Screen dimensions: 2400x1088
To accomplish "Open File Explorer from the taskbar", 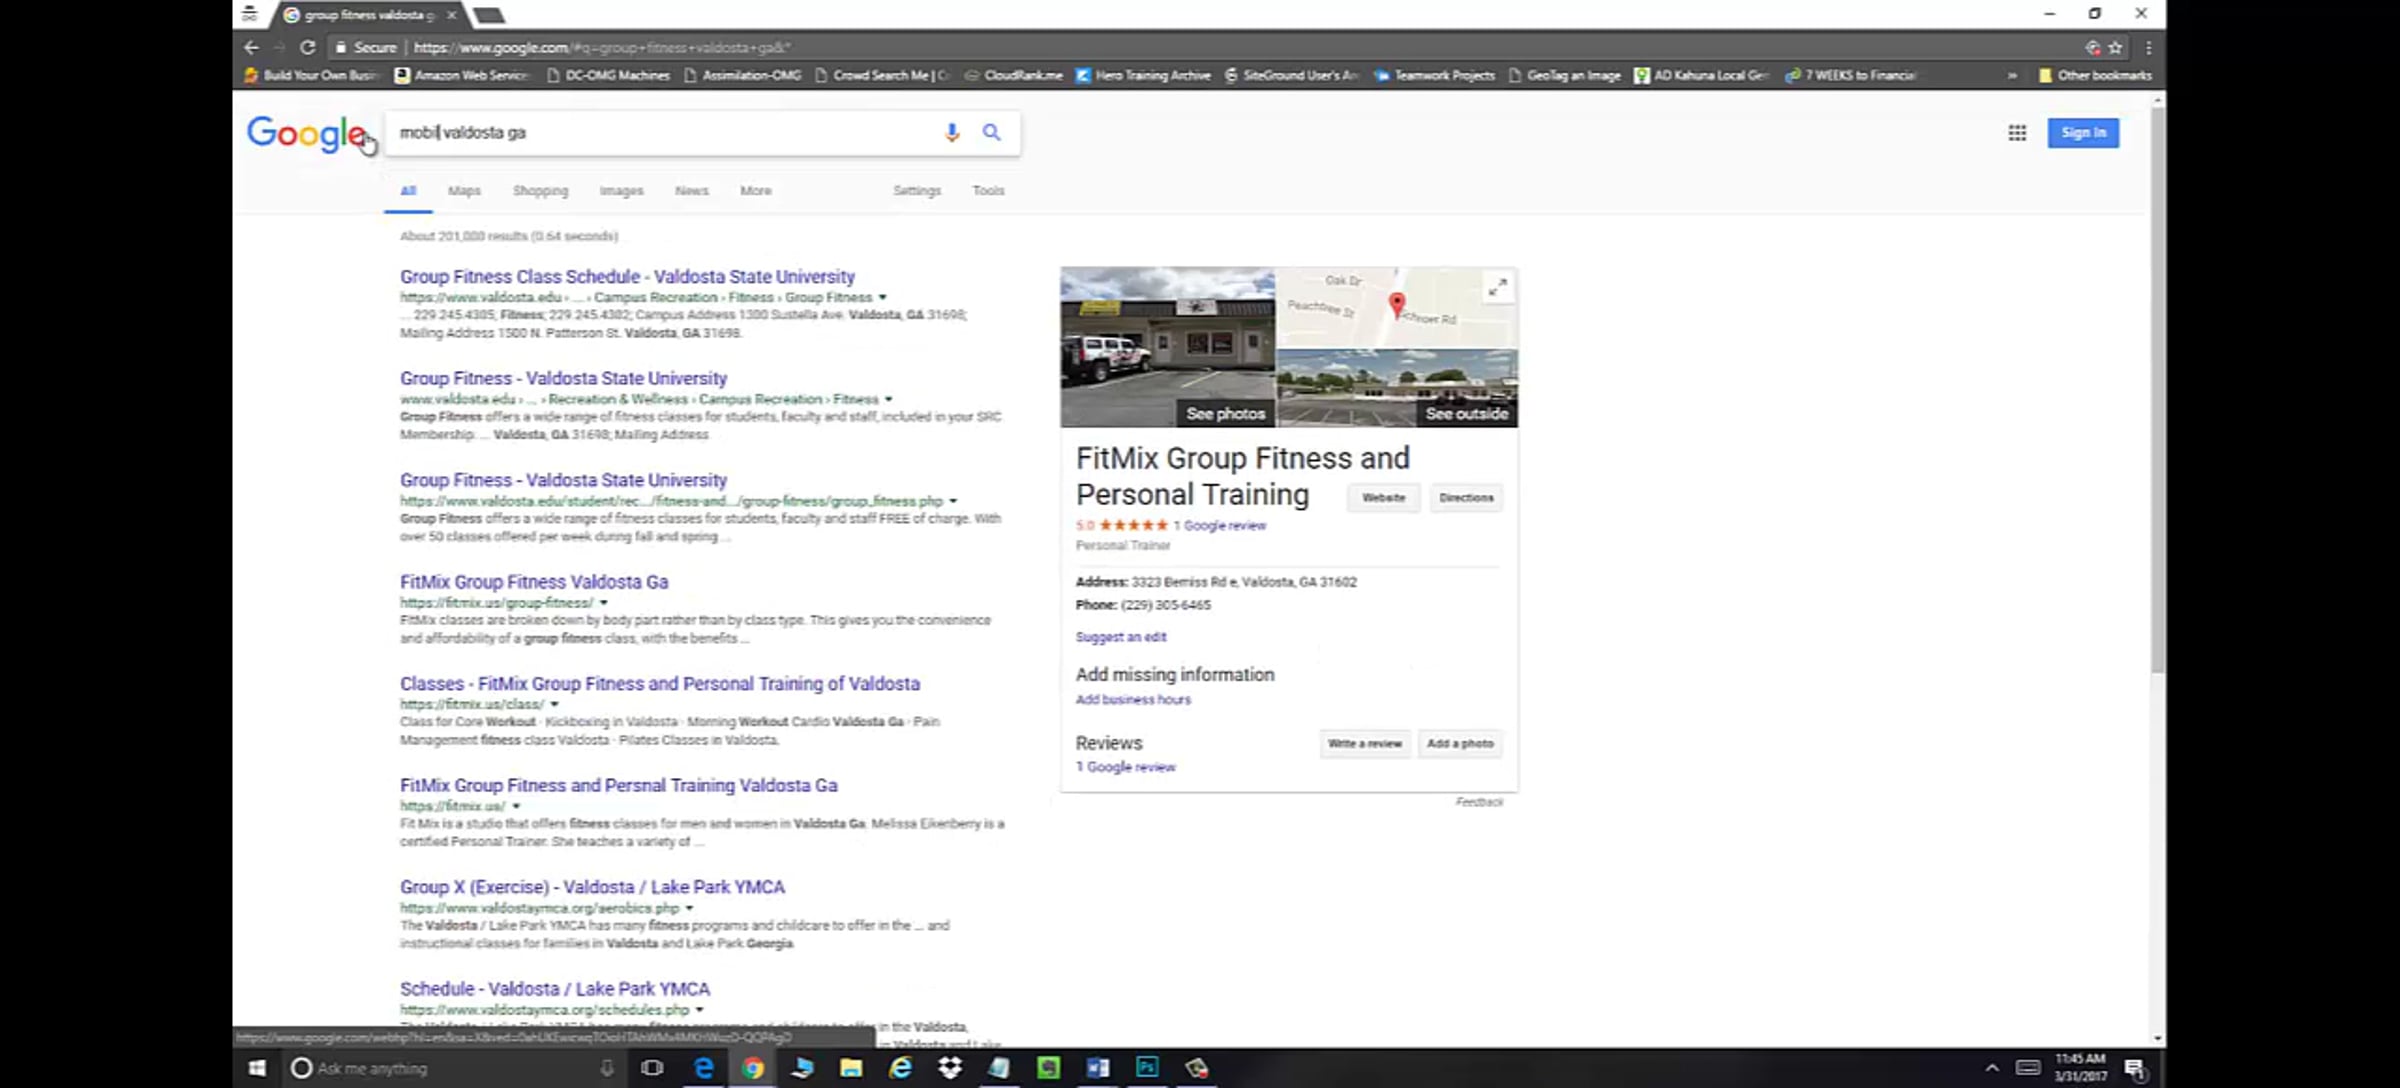I will click(851, 1068).
